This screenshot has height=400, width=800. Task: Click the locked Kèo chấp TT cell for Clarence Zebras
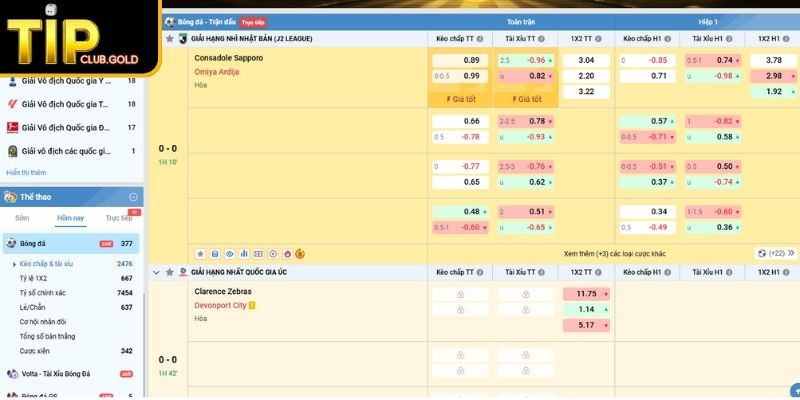click(459, 295)
